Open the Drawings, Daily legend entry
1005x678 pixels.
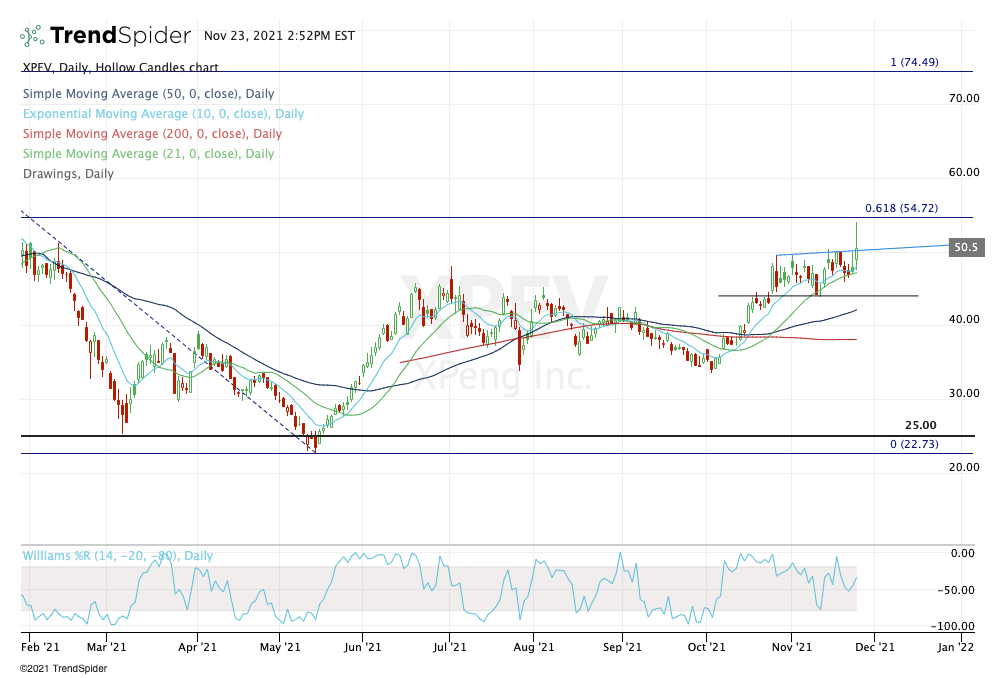67,174
